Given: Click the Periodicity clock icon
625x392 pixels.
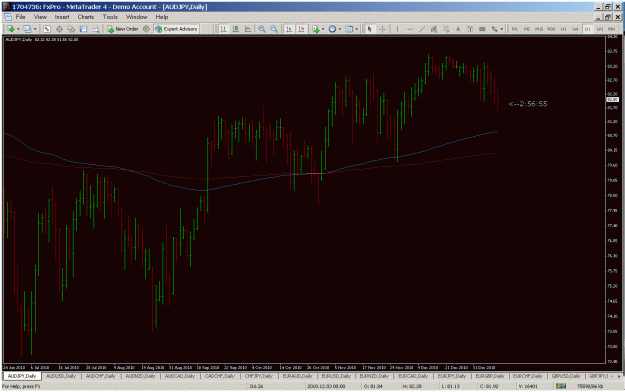Looking at the screenshot, I should click(x=332, y=29).
